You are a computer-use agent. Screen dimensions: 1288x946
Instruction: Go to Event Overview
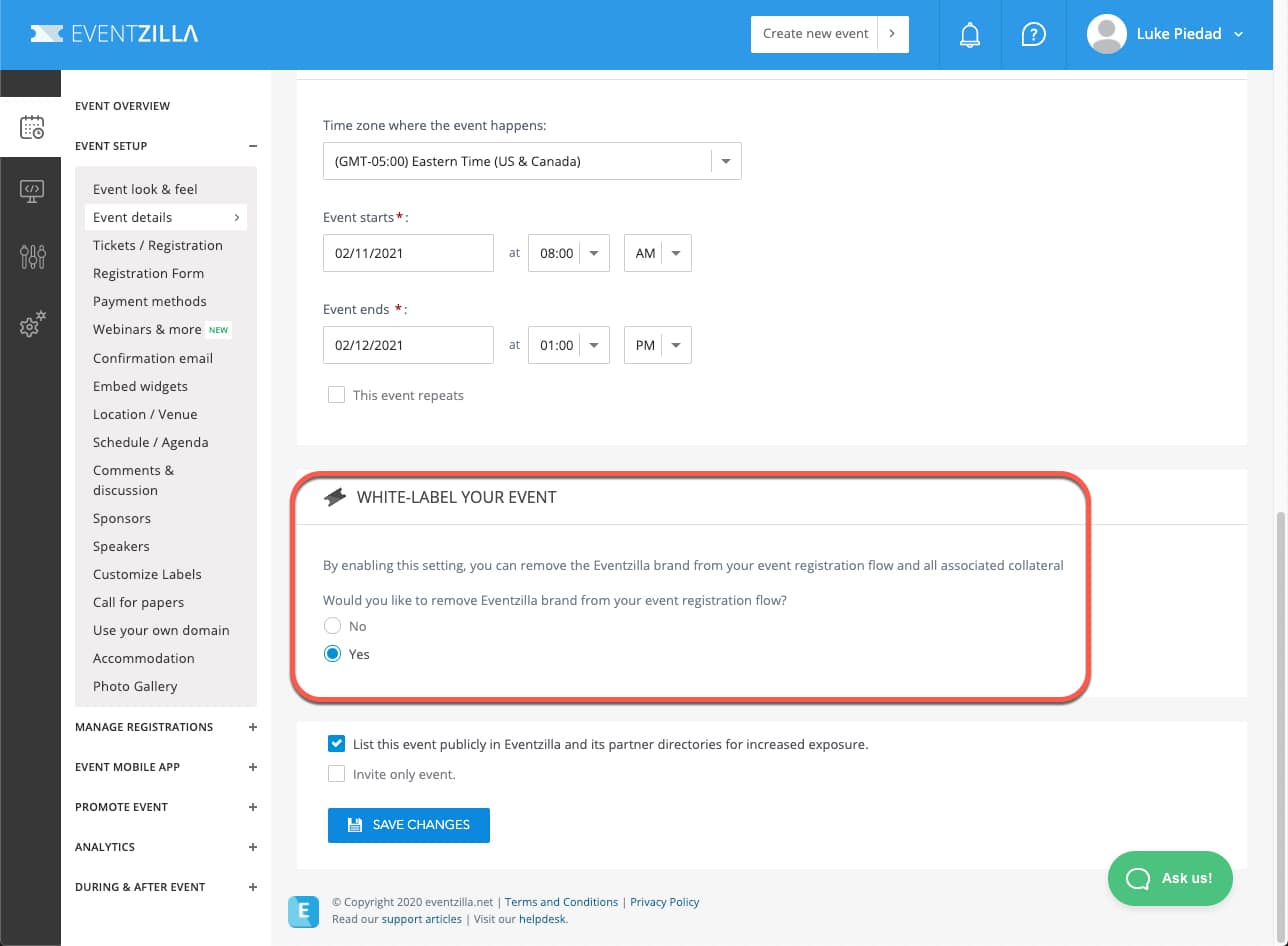point(122,106)
